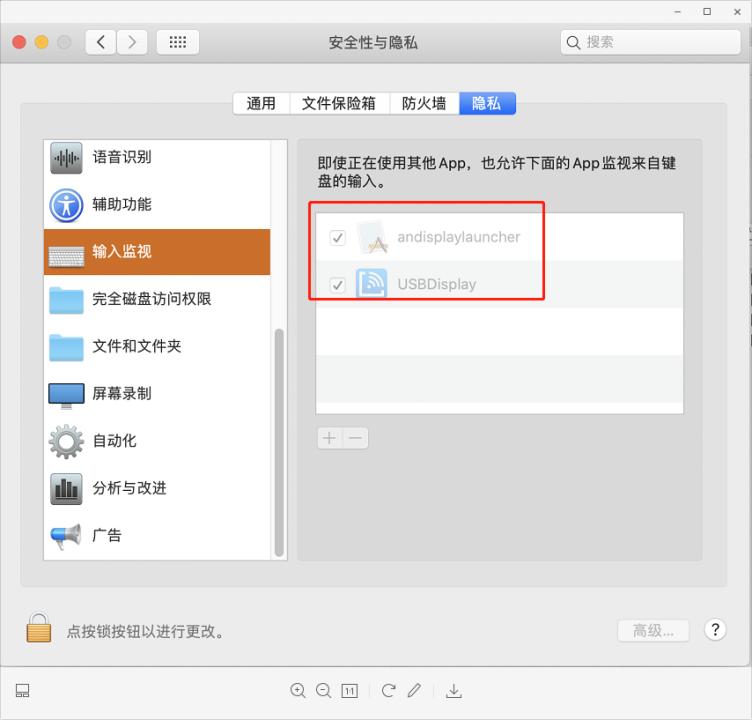Click the pencil edit icon
The width and height of the screenshot is (752, 720).
(414, 690)
